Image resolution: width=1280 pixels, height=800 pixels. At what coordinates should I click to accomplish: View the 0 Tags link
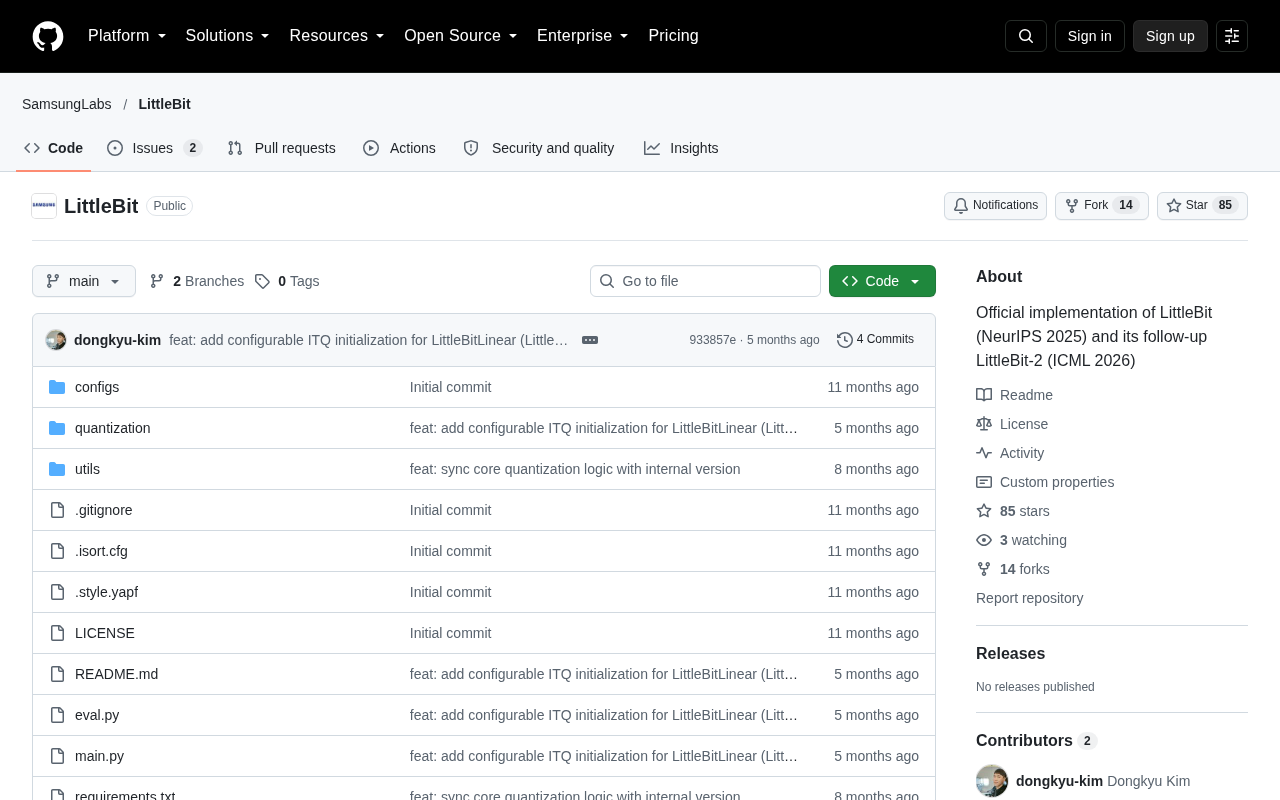pos(287,281)
